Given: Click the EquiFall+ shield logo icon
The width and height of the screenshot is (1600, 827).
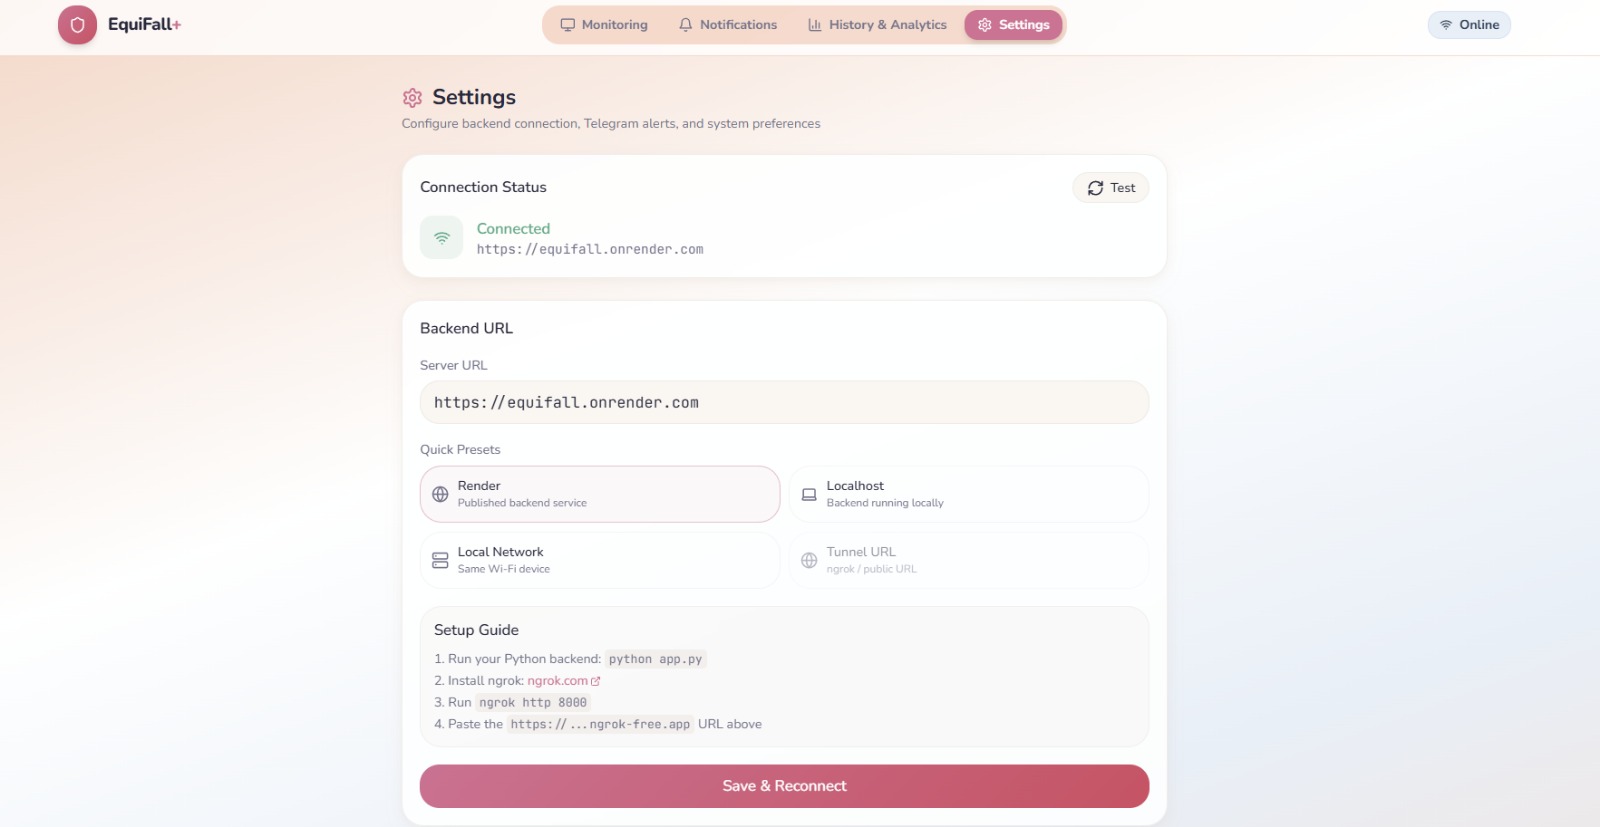Looking at the screenshot, I should pyautogui.click(x=77, y=25).
